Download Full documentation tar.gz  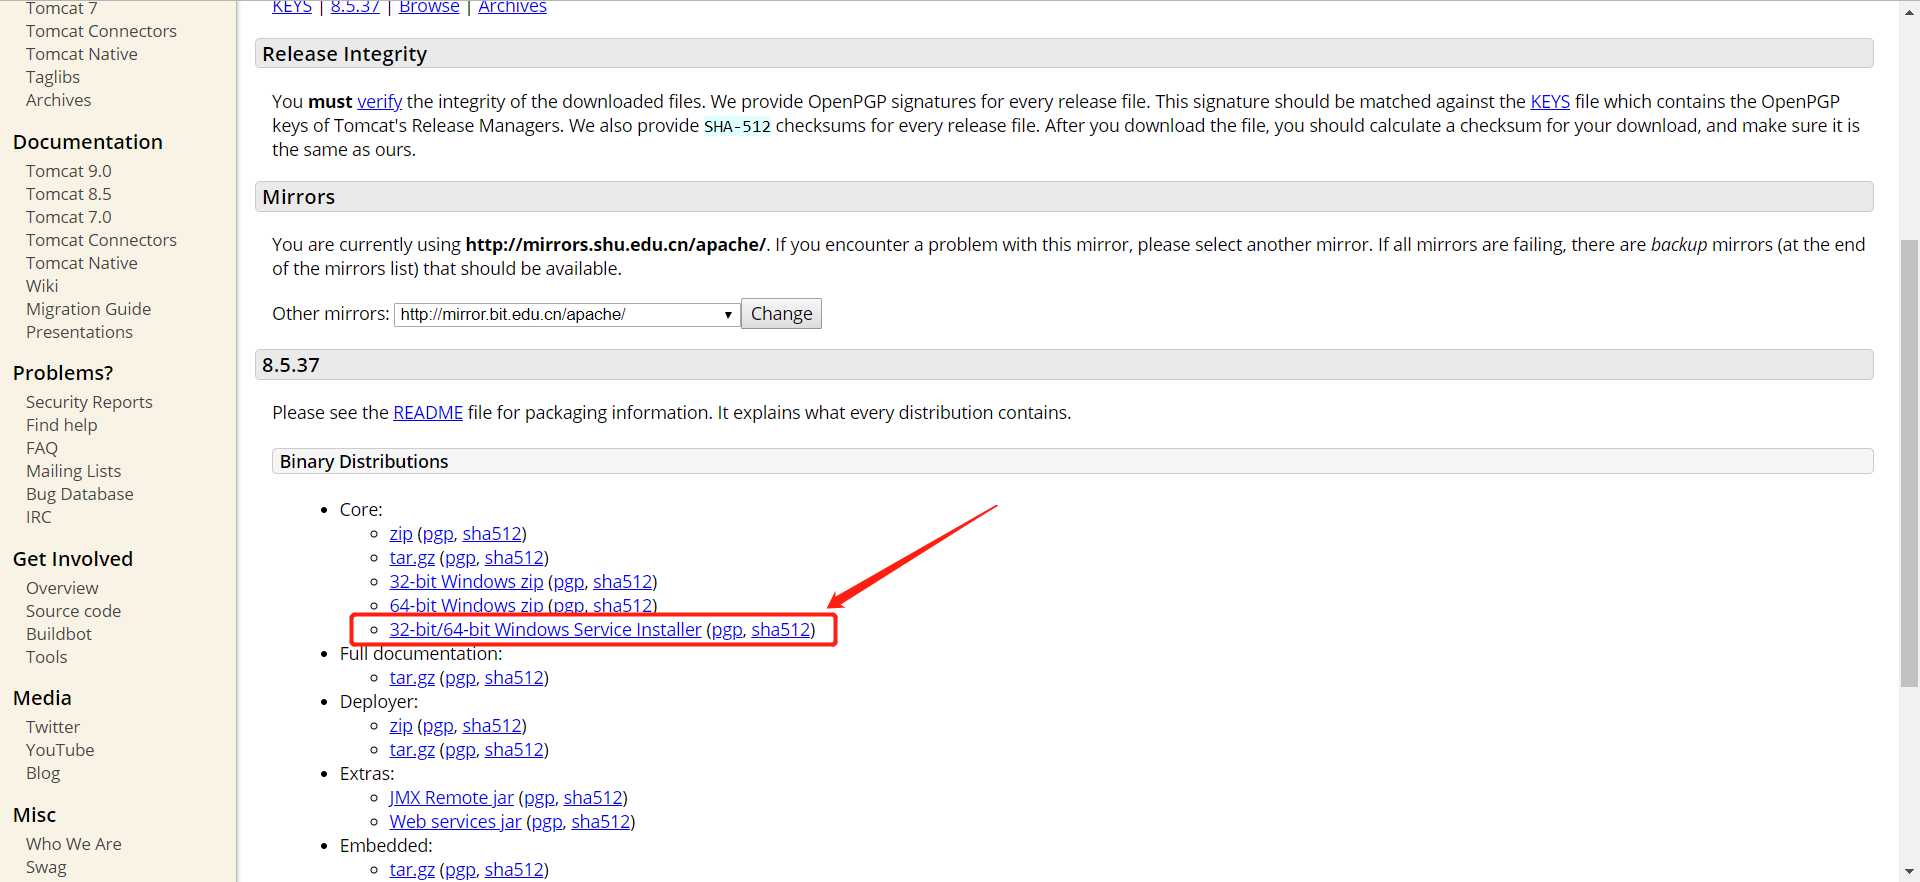click(412, 677)
